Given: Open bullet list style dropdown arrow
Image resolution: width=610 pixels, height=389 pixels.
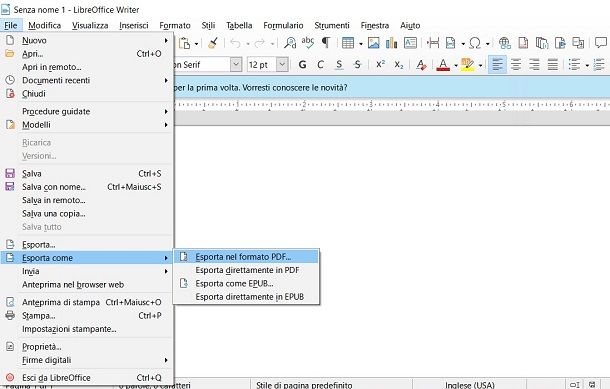Looking at the screenshot, I should click(587, 65).
